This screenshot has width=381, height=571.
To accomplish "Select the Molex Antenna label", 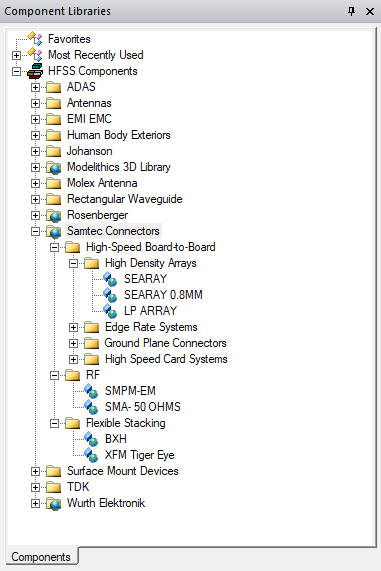I will 102,183.
